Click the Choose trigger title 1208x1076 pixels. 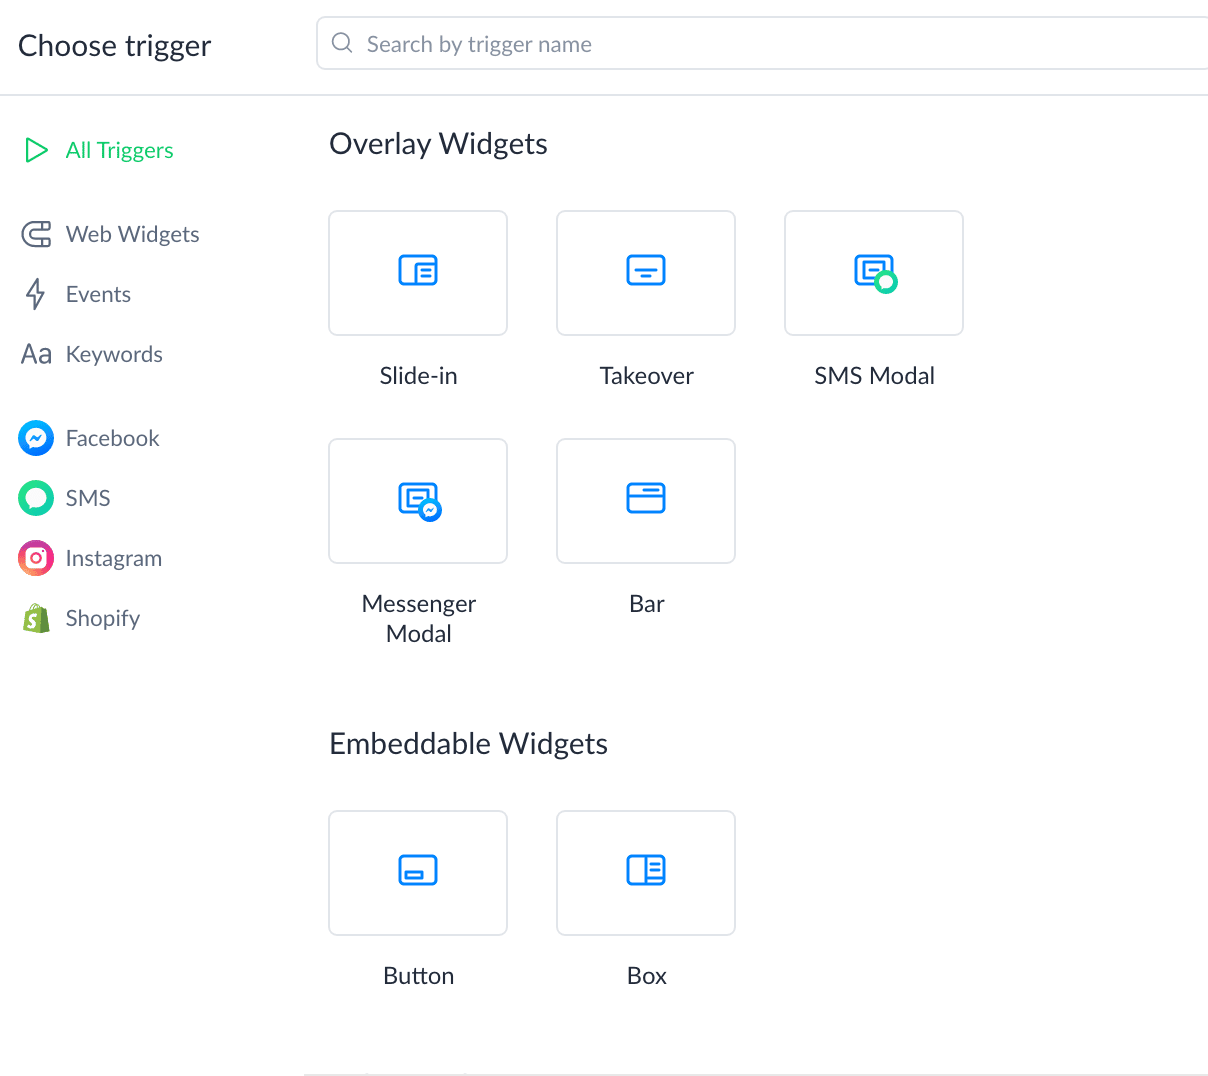[114, 46]
